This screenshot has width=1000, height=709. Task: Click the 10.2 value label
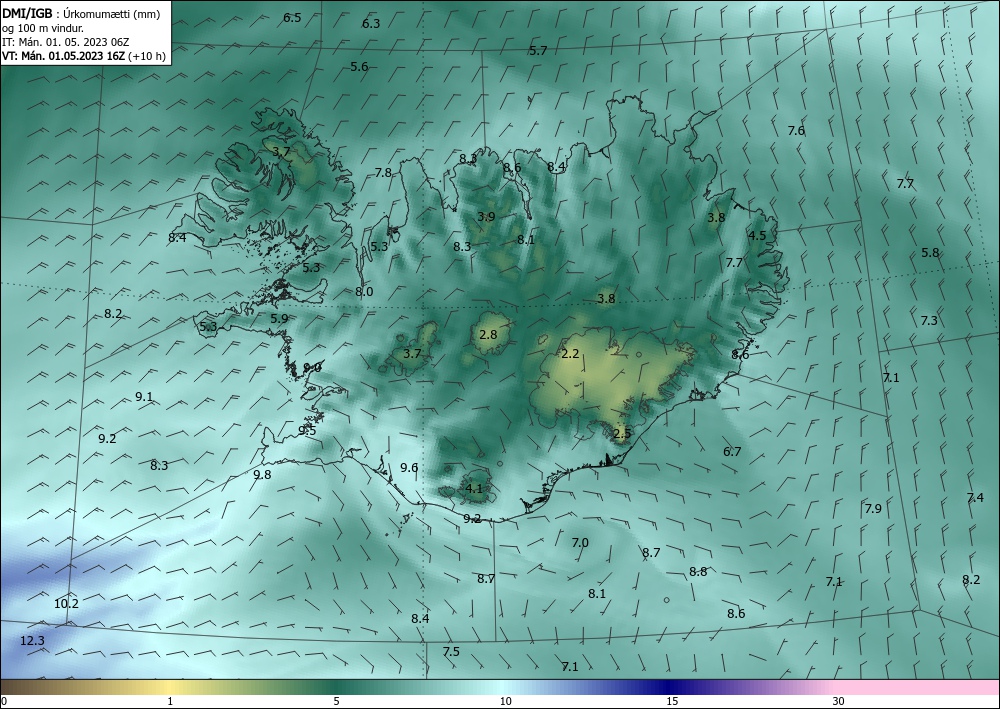[x=66, y=604]
